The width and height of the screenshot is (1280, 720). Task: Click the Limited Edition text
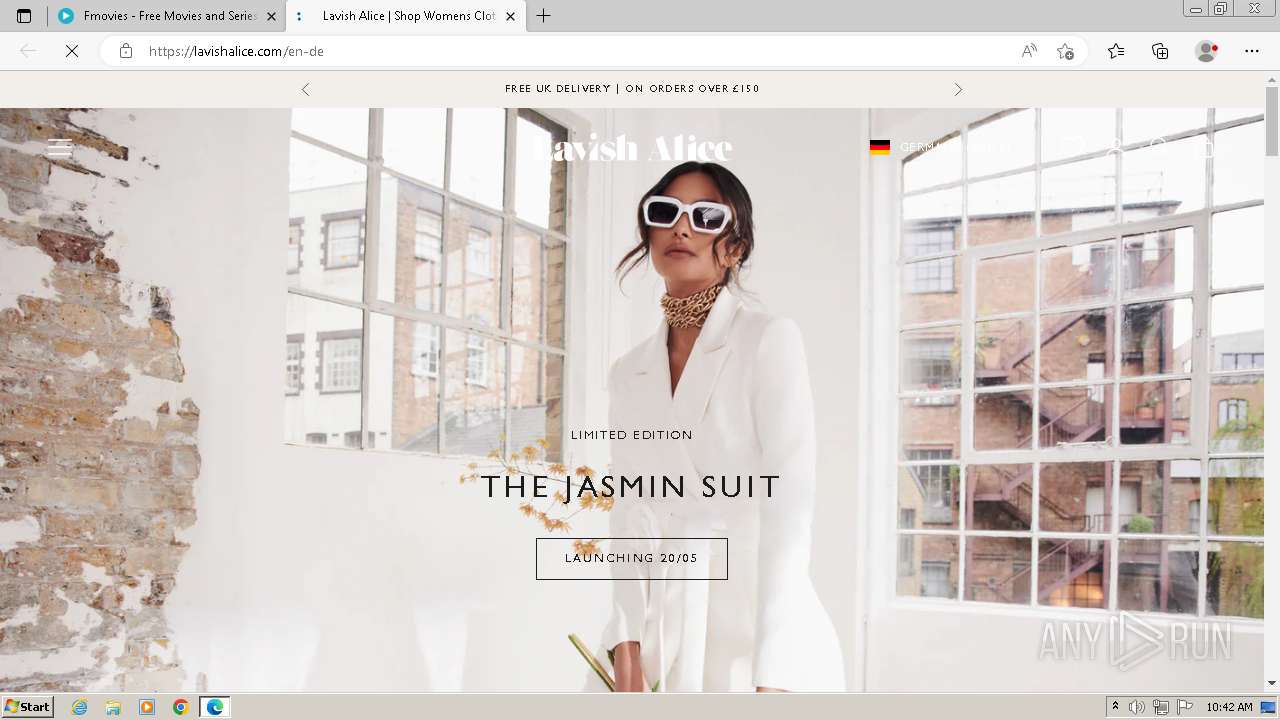point(632,435)
